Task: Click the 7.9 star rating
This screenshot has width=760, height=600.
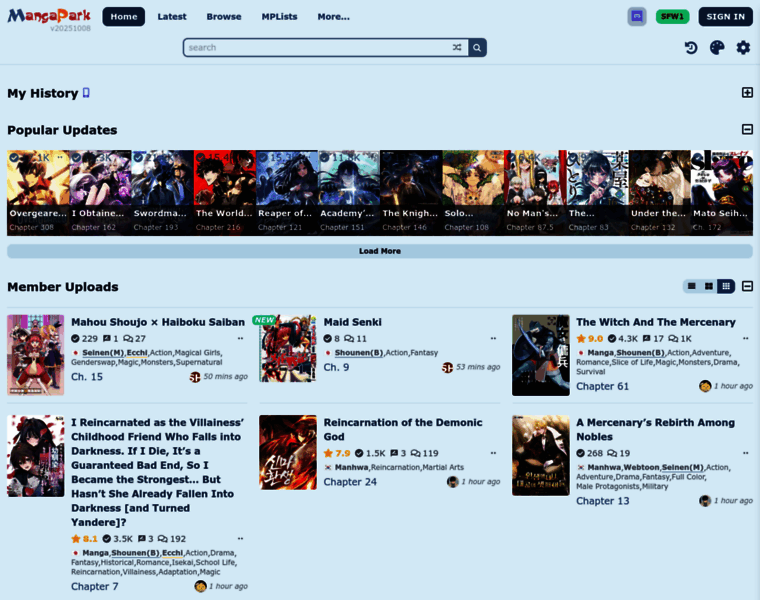Action: coord(337,453)
